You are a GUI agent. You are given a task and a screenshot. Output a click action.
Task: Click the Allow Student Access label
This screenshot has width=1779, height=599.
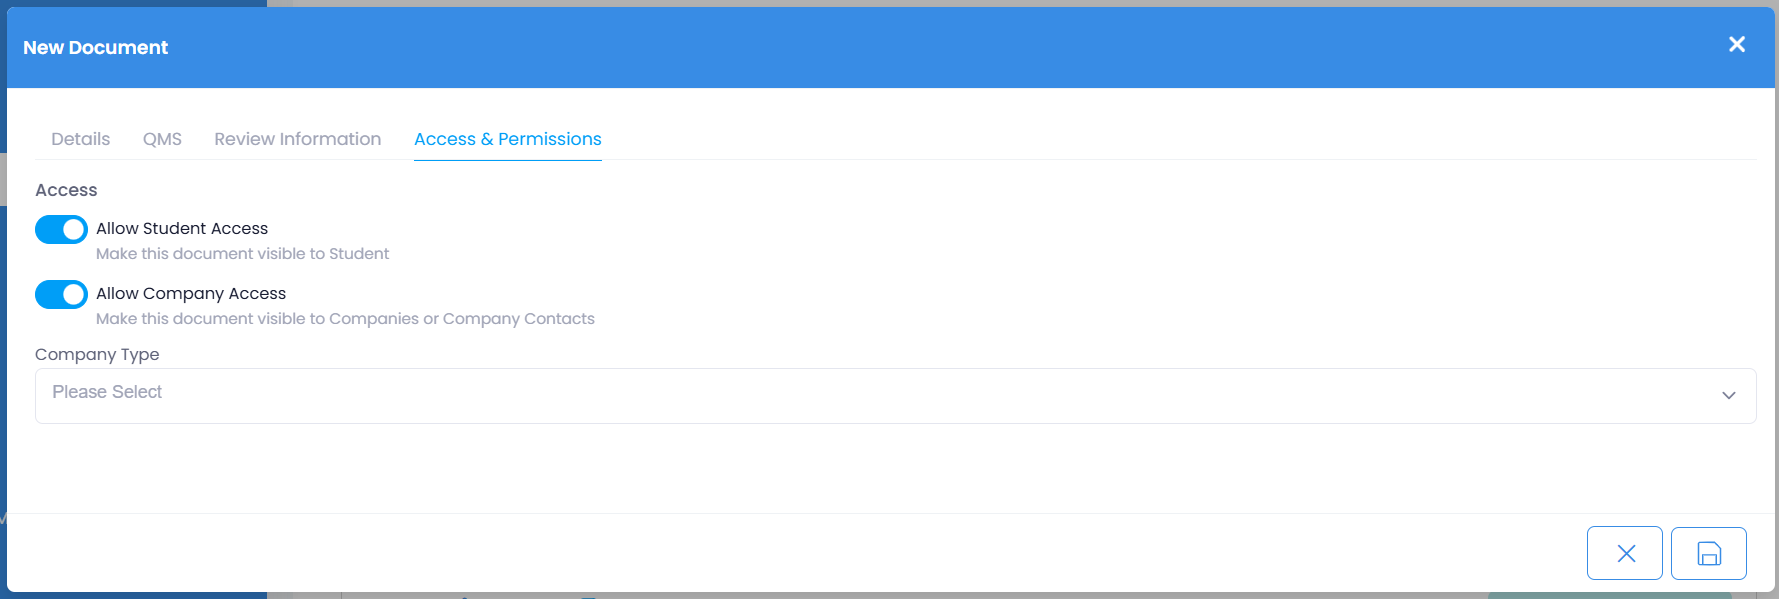click(182, 229)
